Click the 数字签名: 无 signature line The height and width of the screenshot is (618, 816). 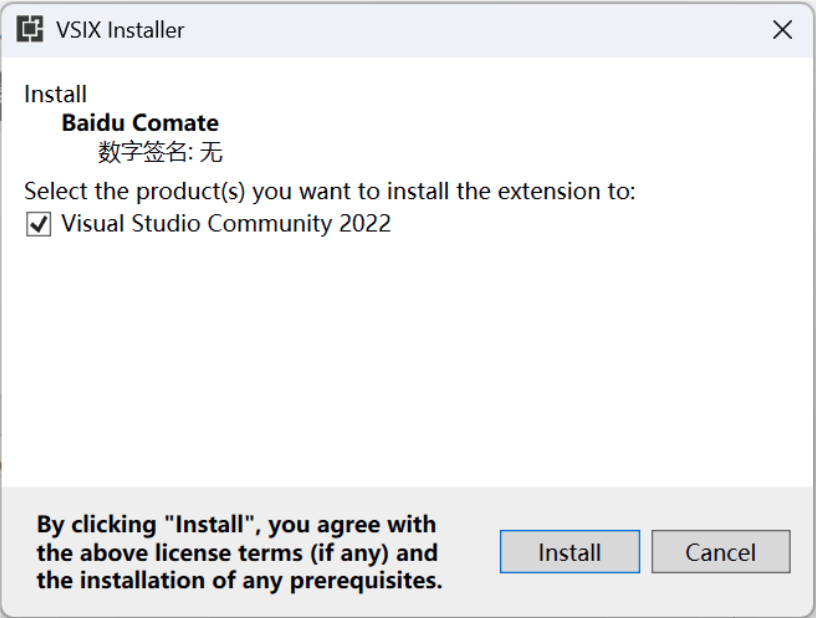[160, 152]
